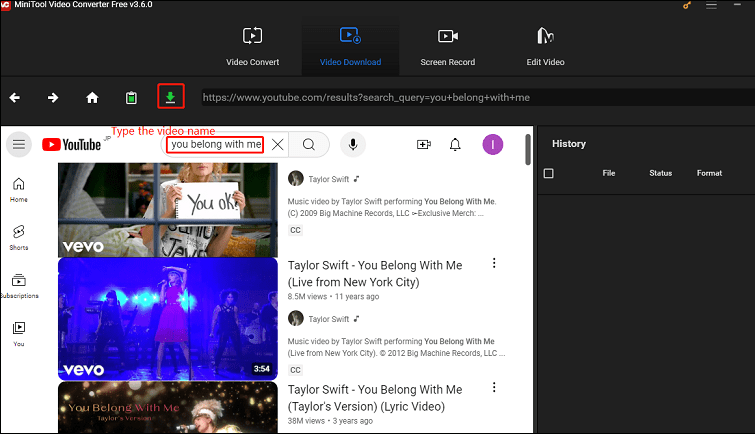
Task: Click the Format column header
Action: [709, 173]
